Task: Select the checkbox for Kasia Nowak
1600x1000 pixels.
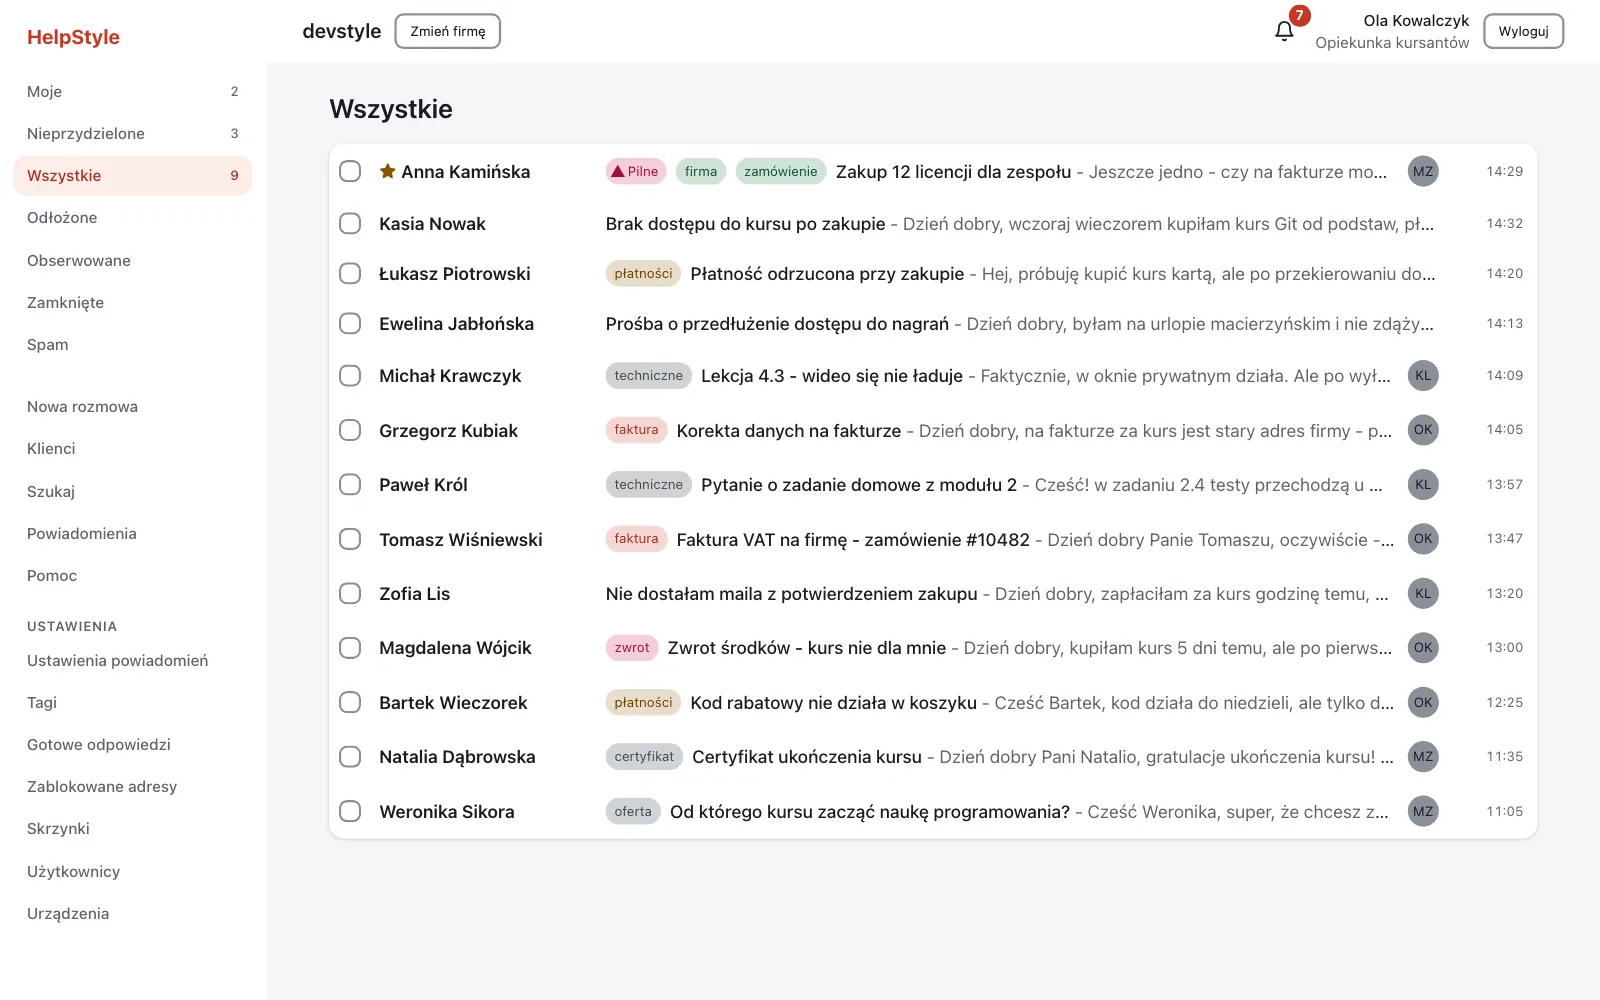Action: (350, 223)
